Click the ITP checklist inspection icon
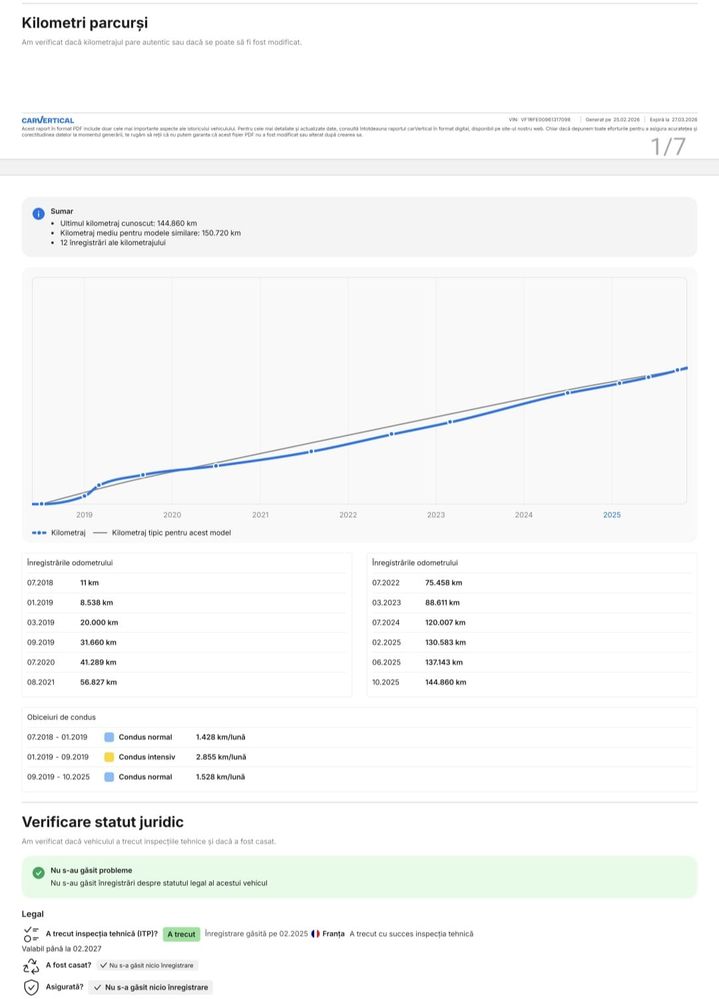719x999 pixels. pyautogui.click(x=31, y=934)
